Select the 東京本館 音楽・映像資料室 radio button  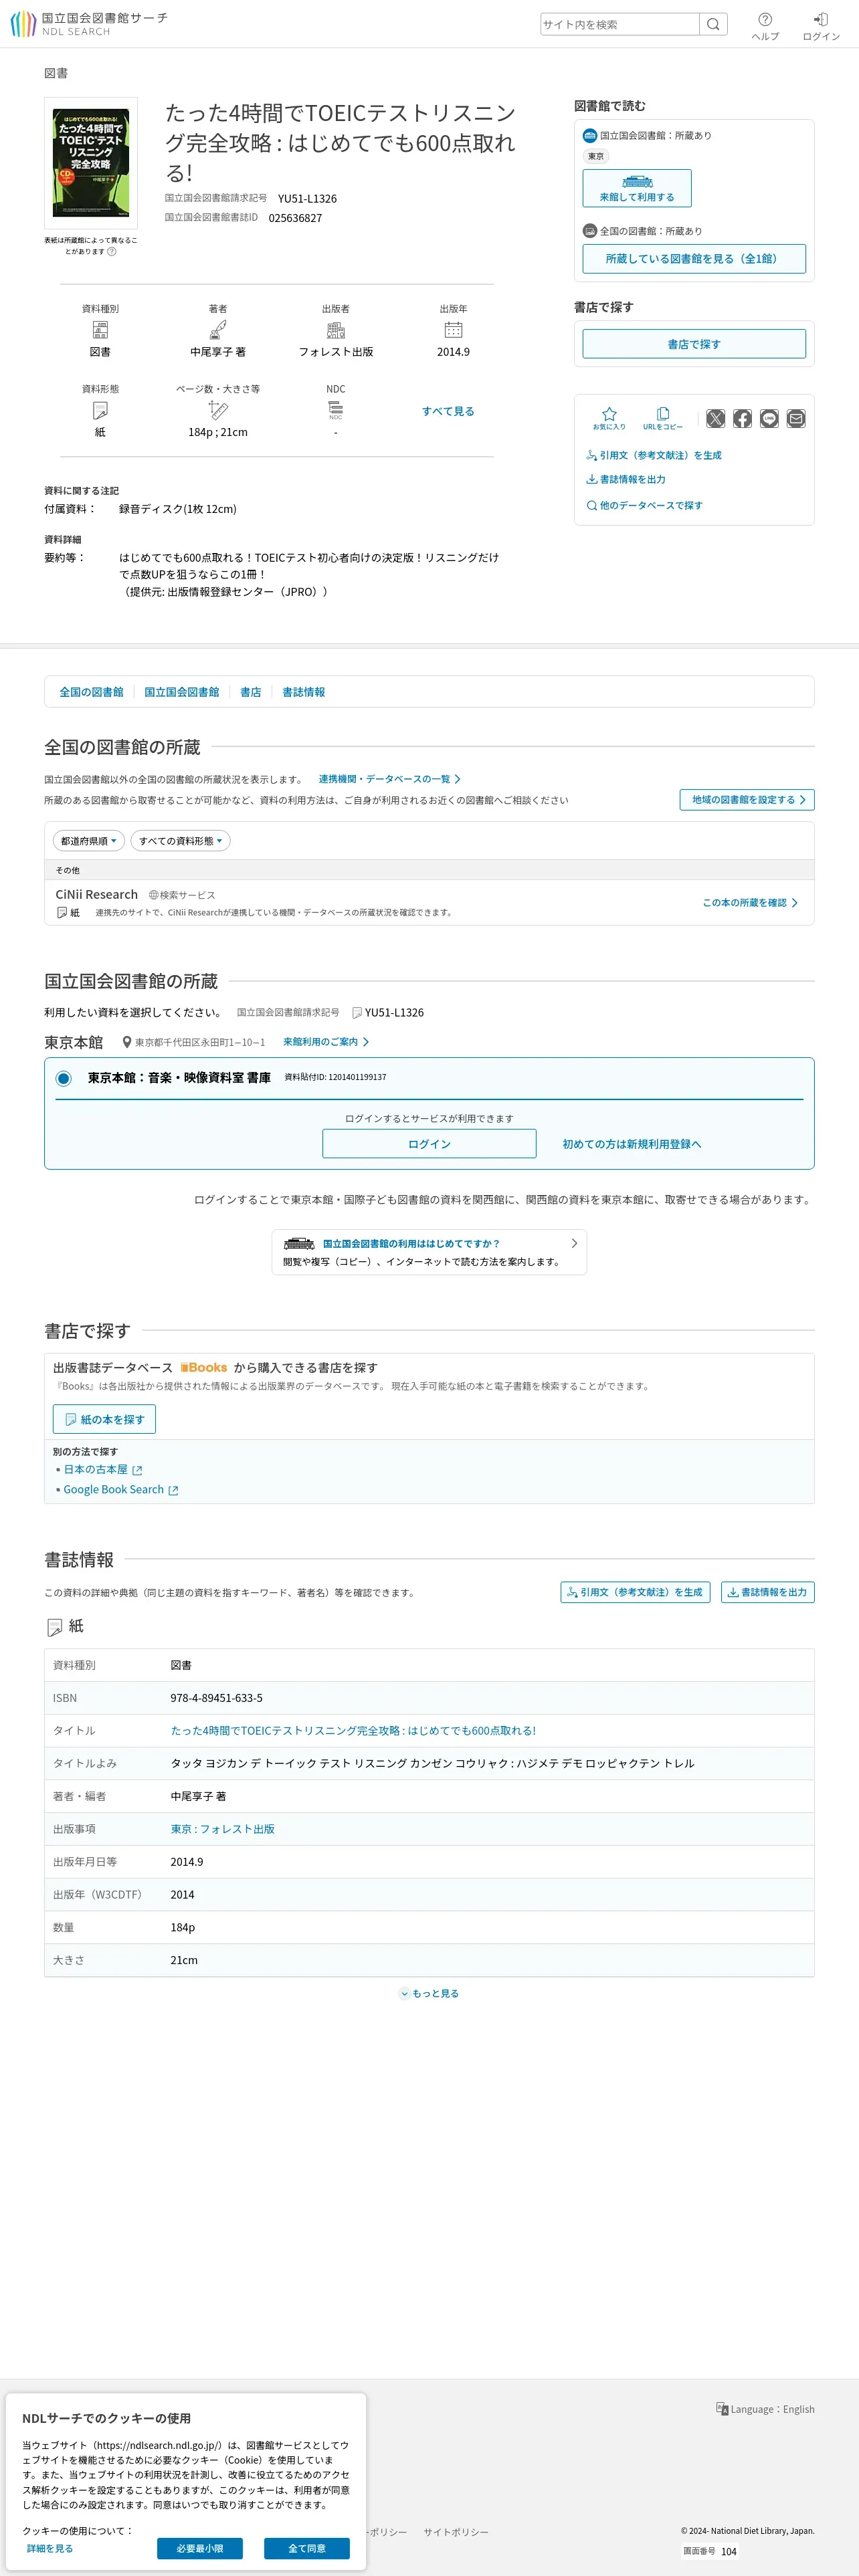click(64, 1078)
